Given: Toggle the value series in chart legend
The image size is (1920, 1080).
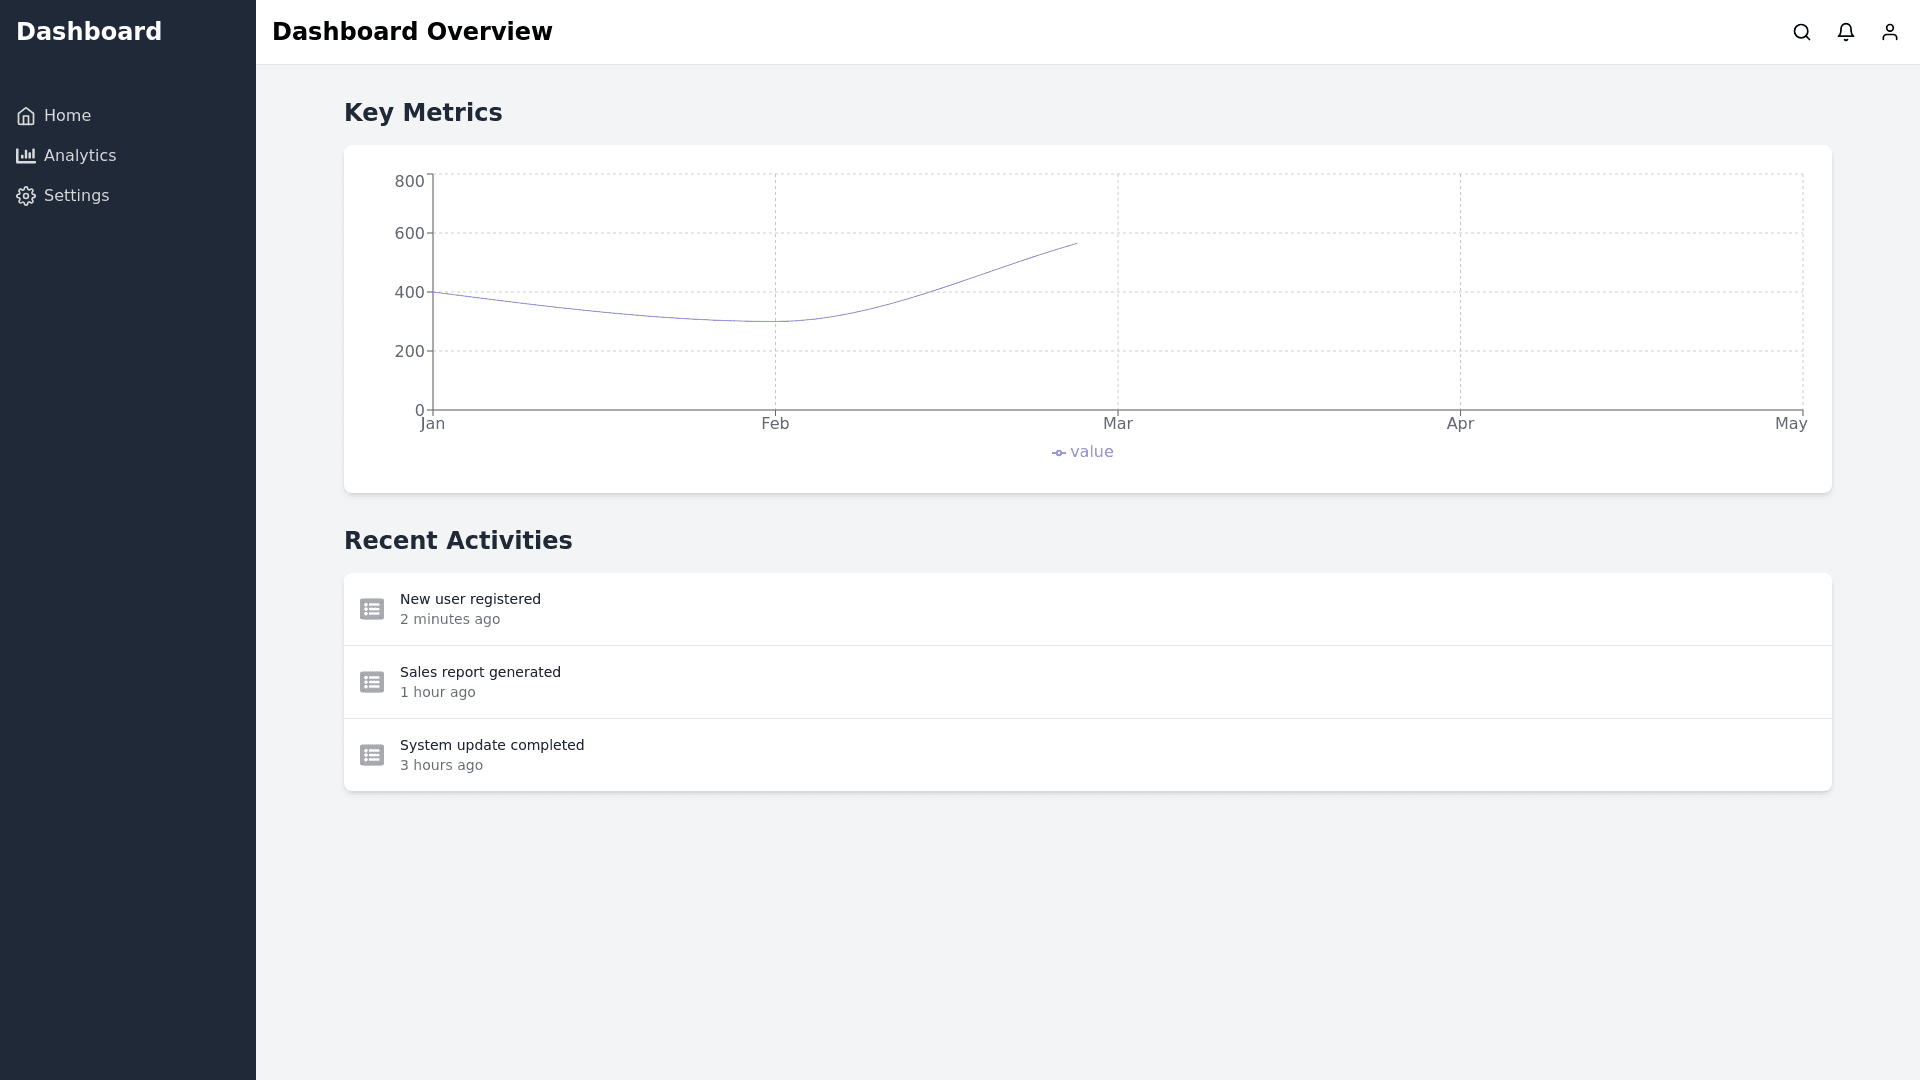Looking at the screenshot, I should pyautogui.click(x=1083, y=452).
